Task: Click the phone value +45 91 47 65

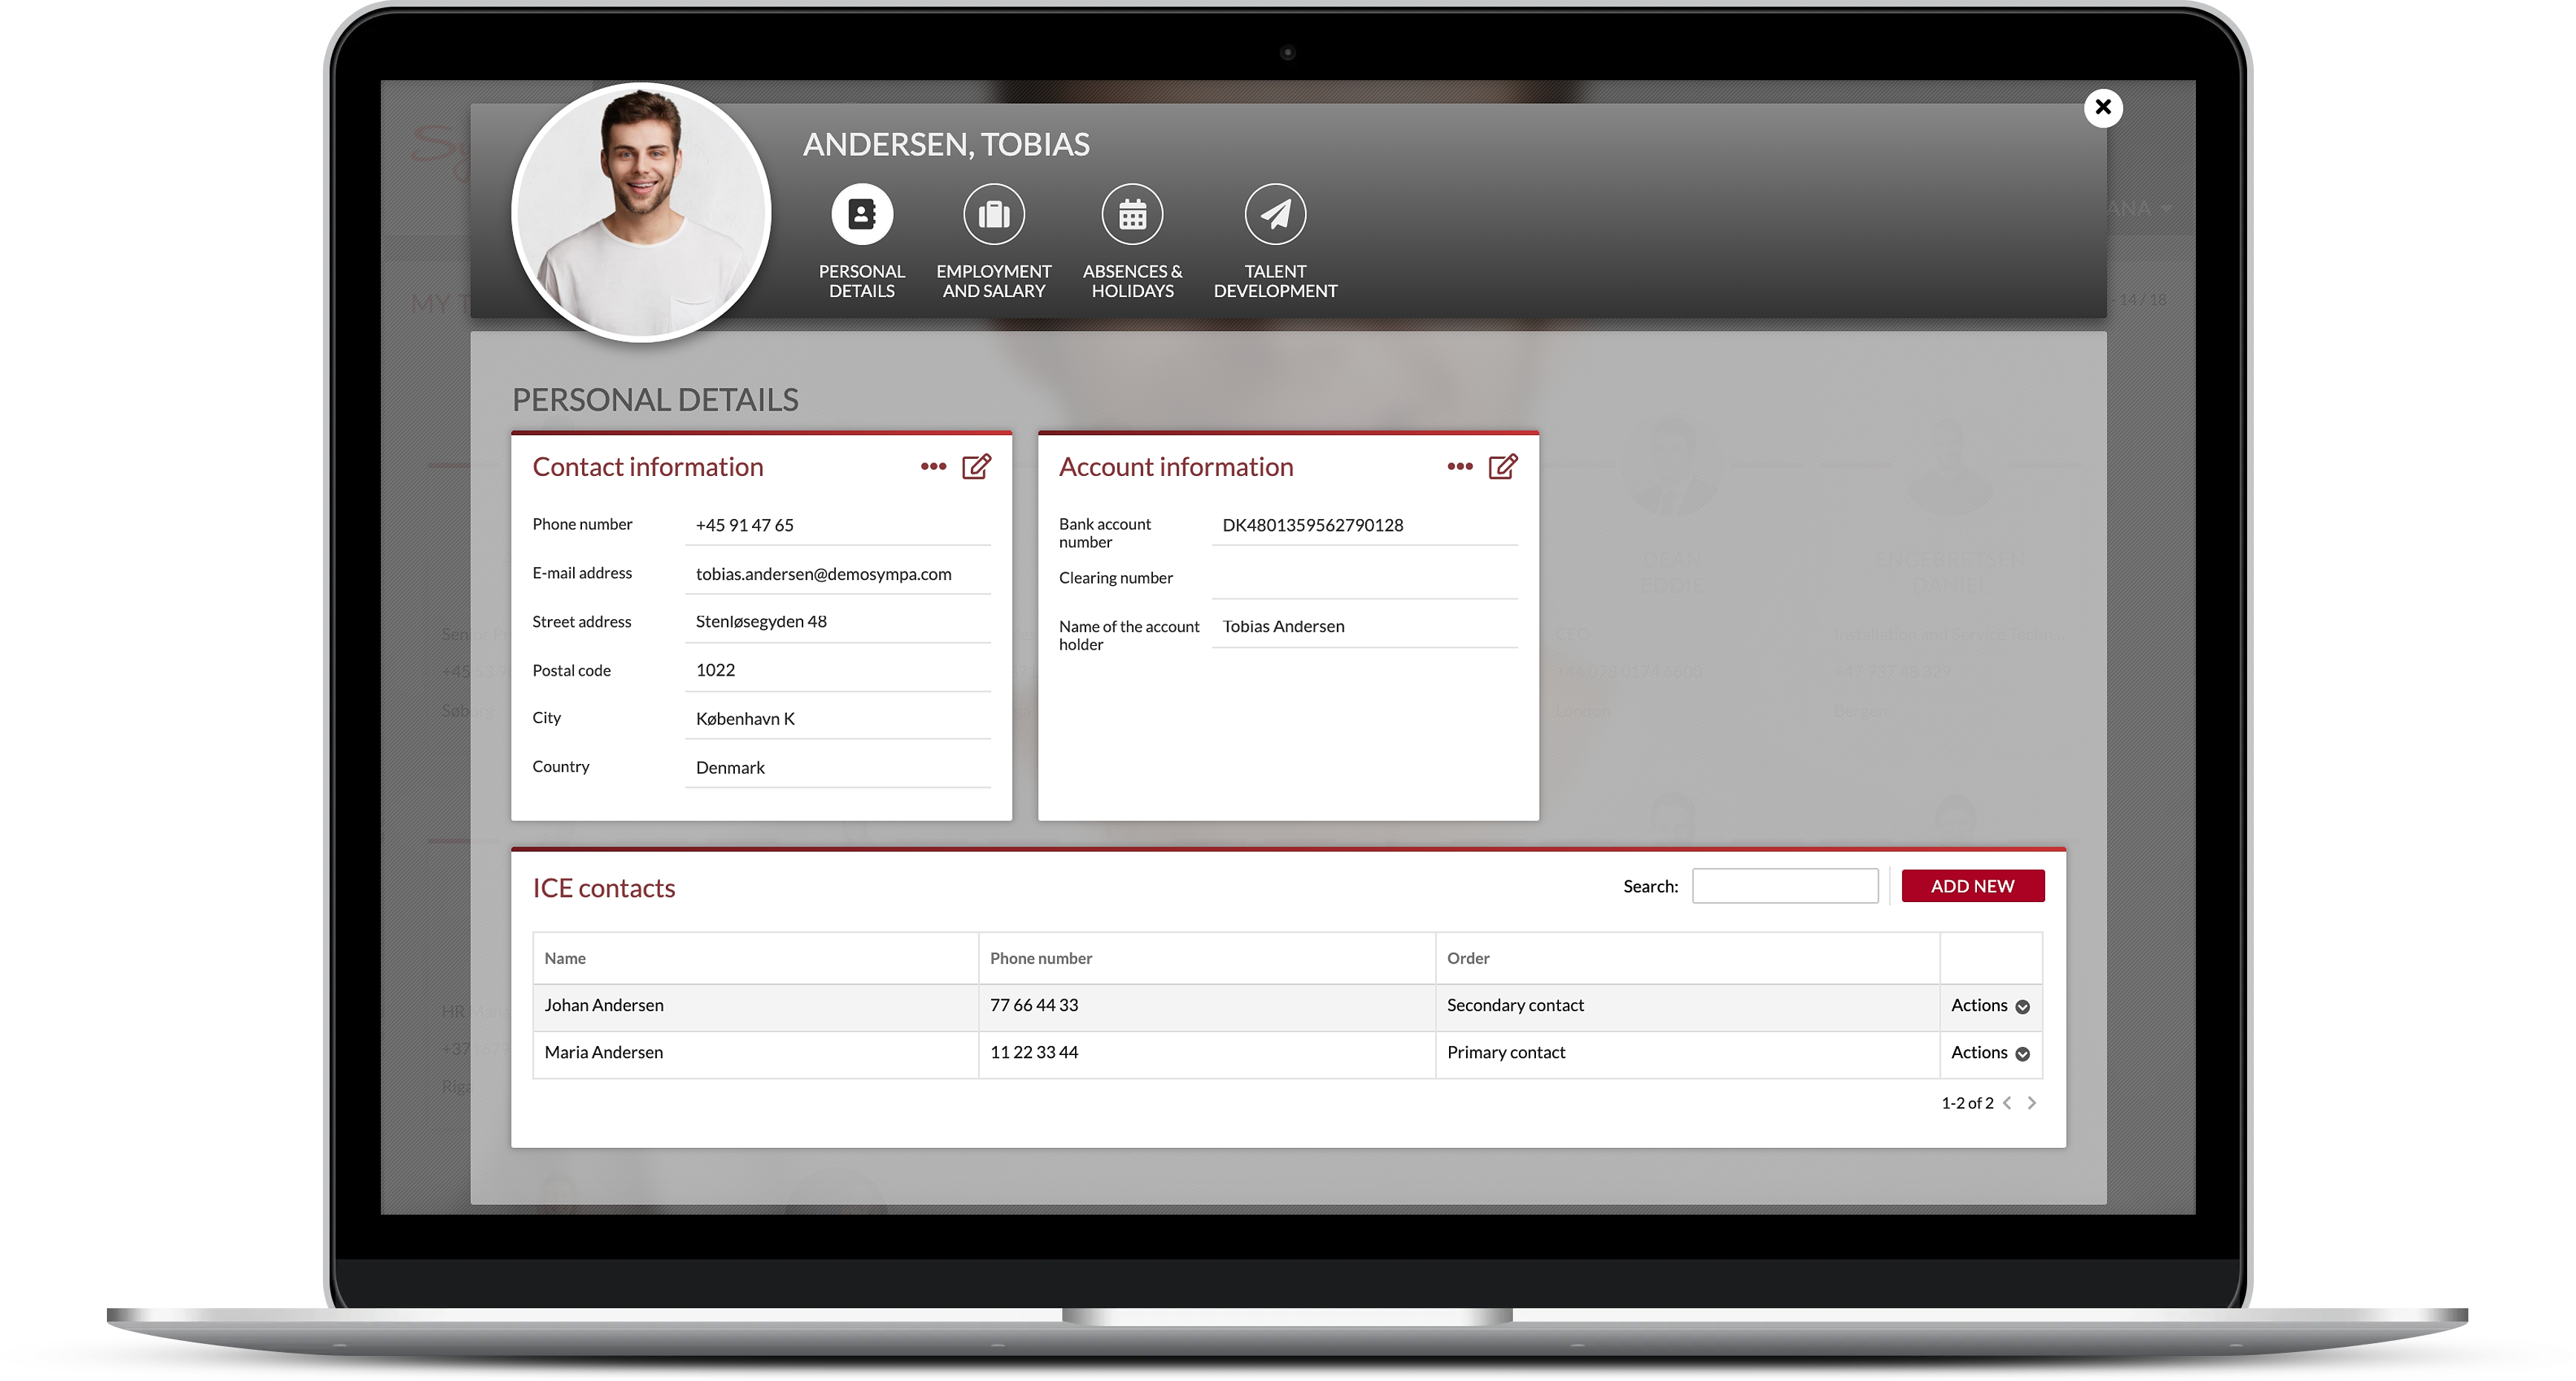Action: [745, 525]
